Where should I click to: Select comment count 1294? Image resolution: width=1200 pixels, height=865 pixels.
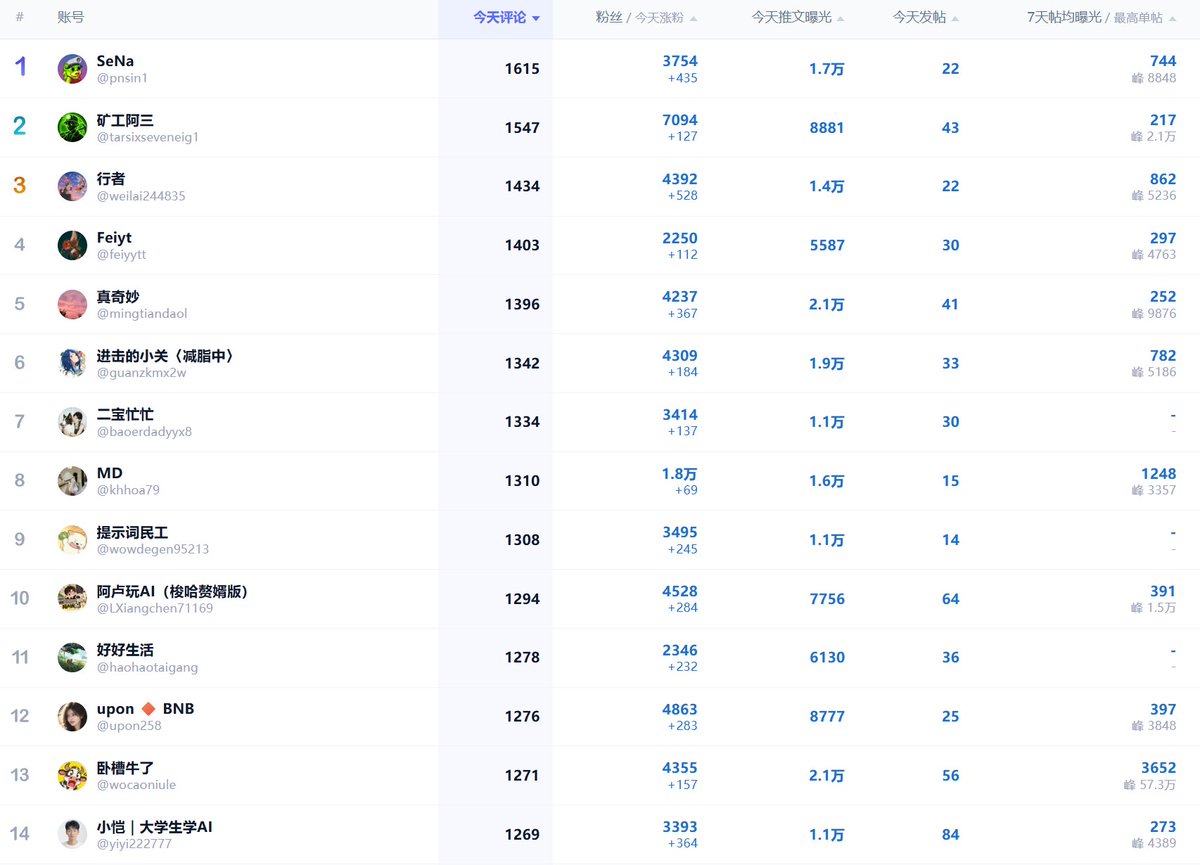[522, 599]
